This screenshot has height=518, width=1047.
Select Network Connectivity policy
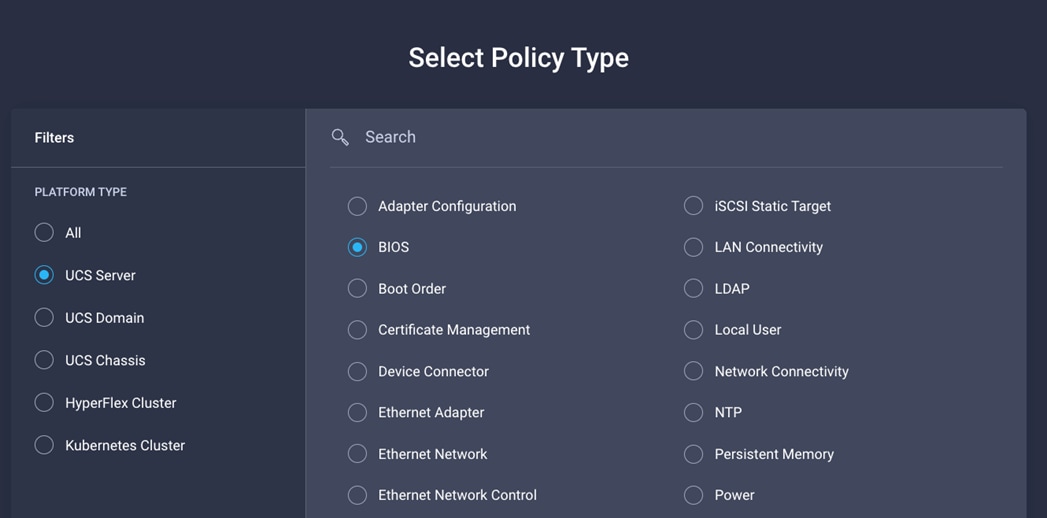694,371
